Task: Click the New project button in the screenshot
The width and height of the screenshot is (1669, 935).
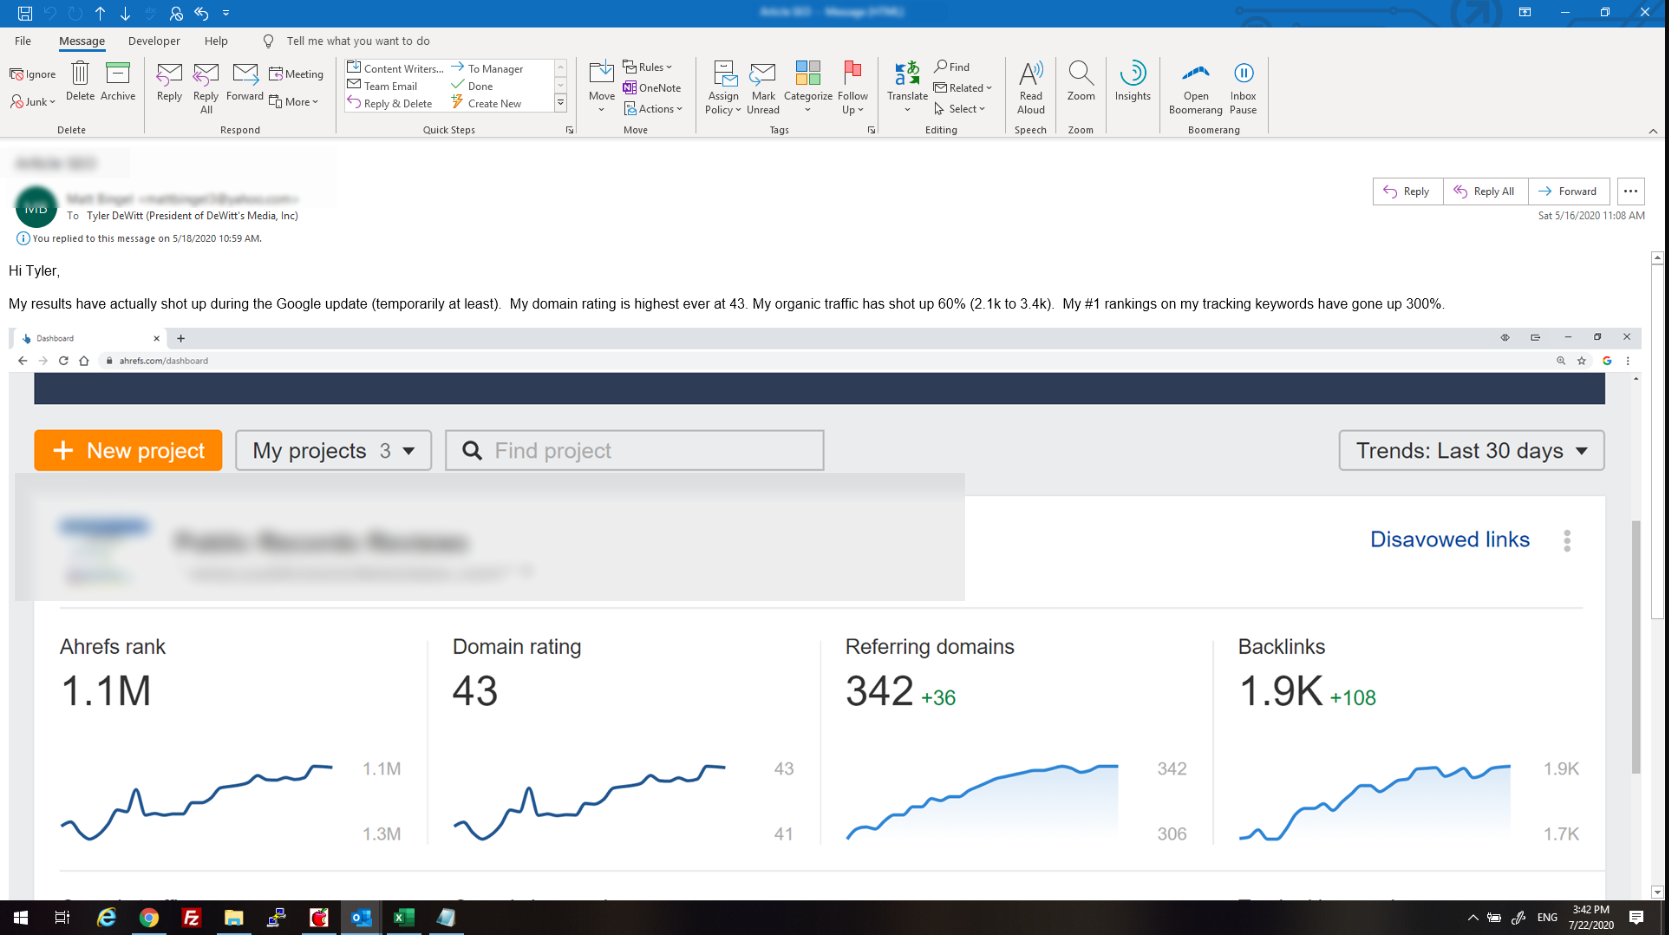Action: click(128, 451)
